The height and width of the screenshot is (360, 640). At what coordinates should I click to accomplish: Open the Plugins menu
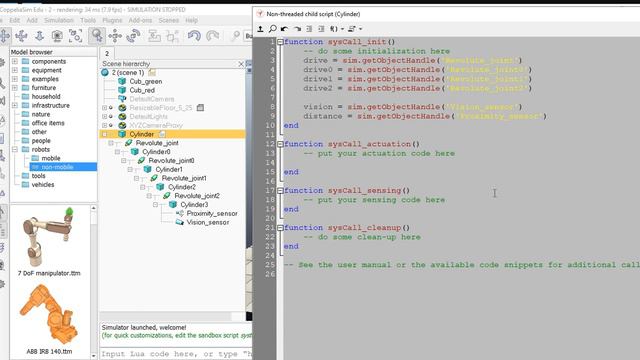[112, 20]
